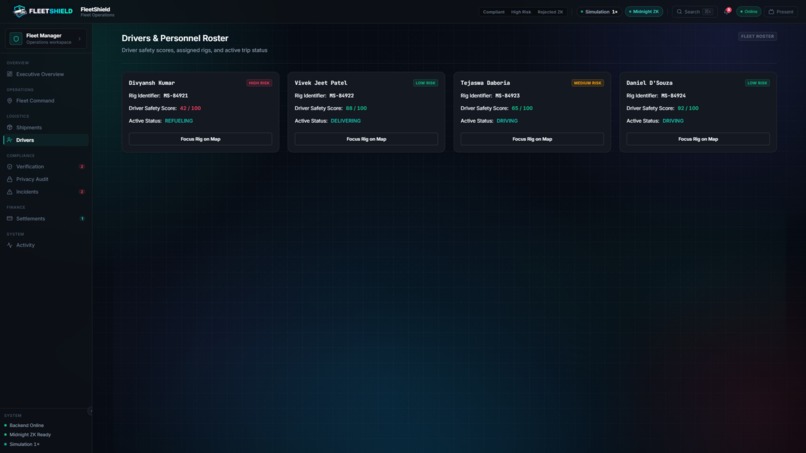The height and width of the screenshot is (453, 806).
Task: Click LOW RISK badge on Vivek Jeet Patel
Action: [x=426, y=83]
